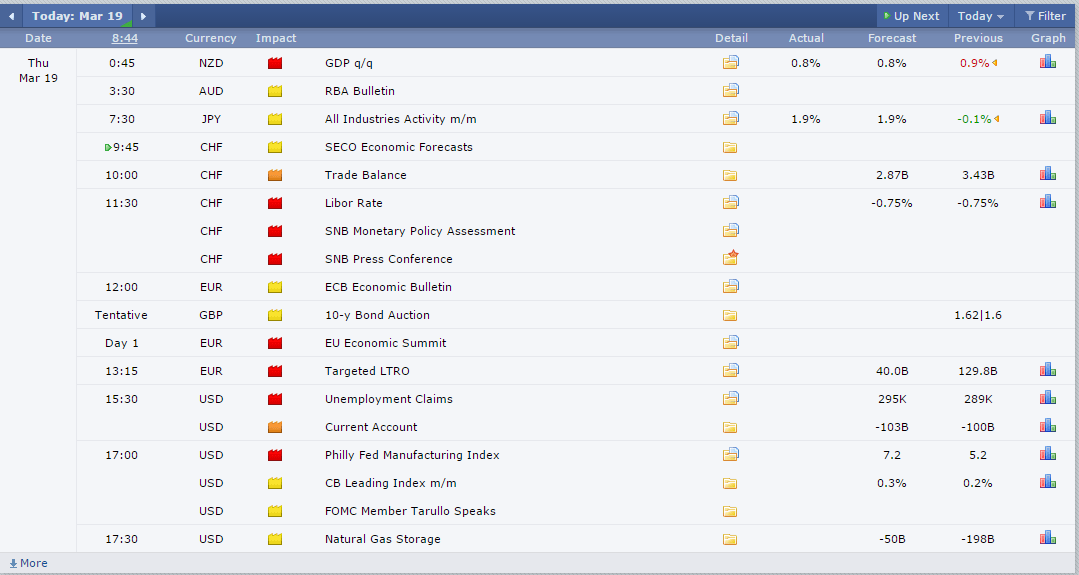Open detail for CB Leading Index m/m
This screenshot has width=1079, height=575.
pyautogui.click(x=730, y=484)
